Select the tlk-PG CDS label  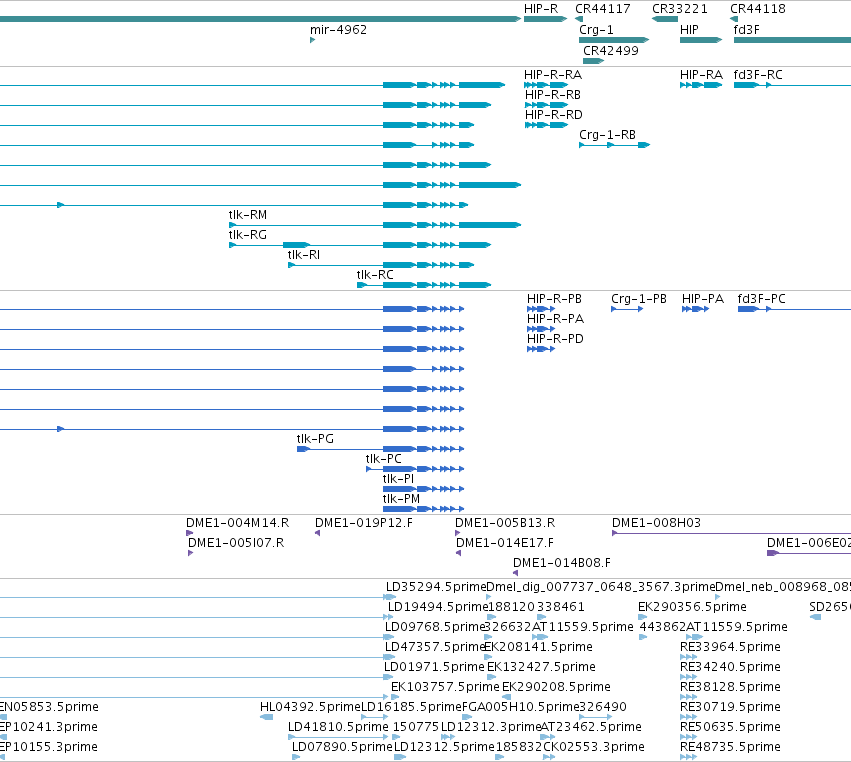(315, 439)
